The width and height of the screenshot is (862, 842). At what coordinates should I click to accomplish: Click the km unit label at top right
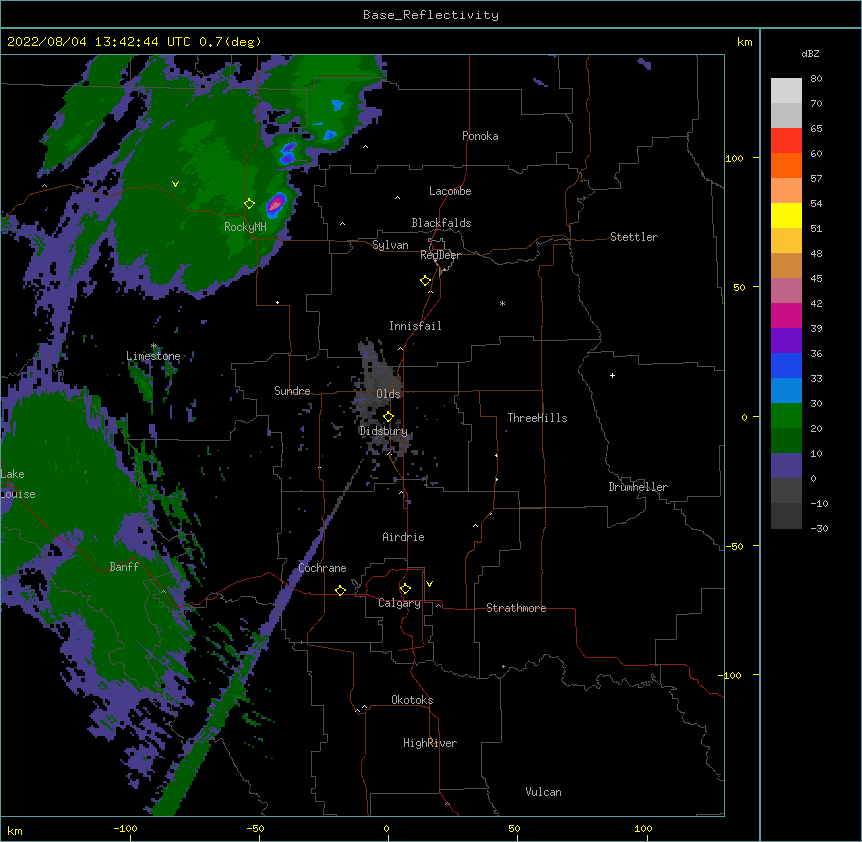coord(744,42)
